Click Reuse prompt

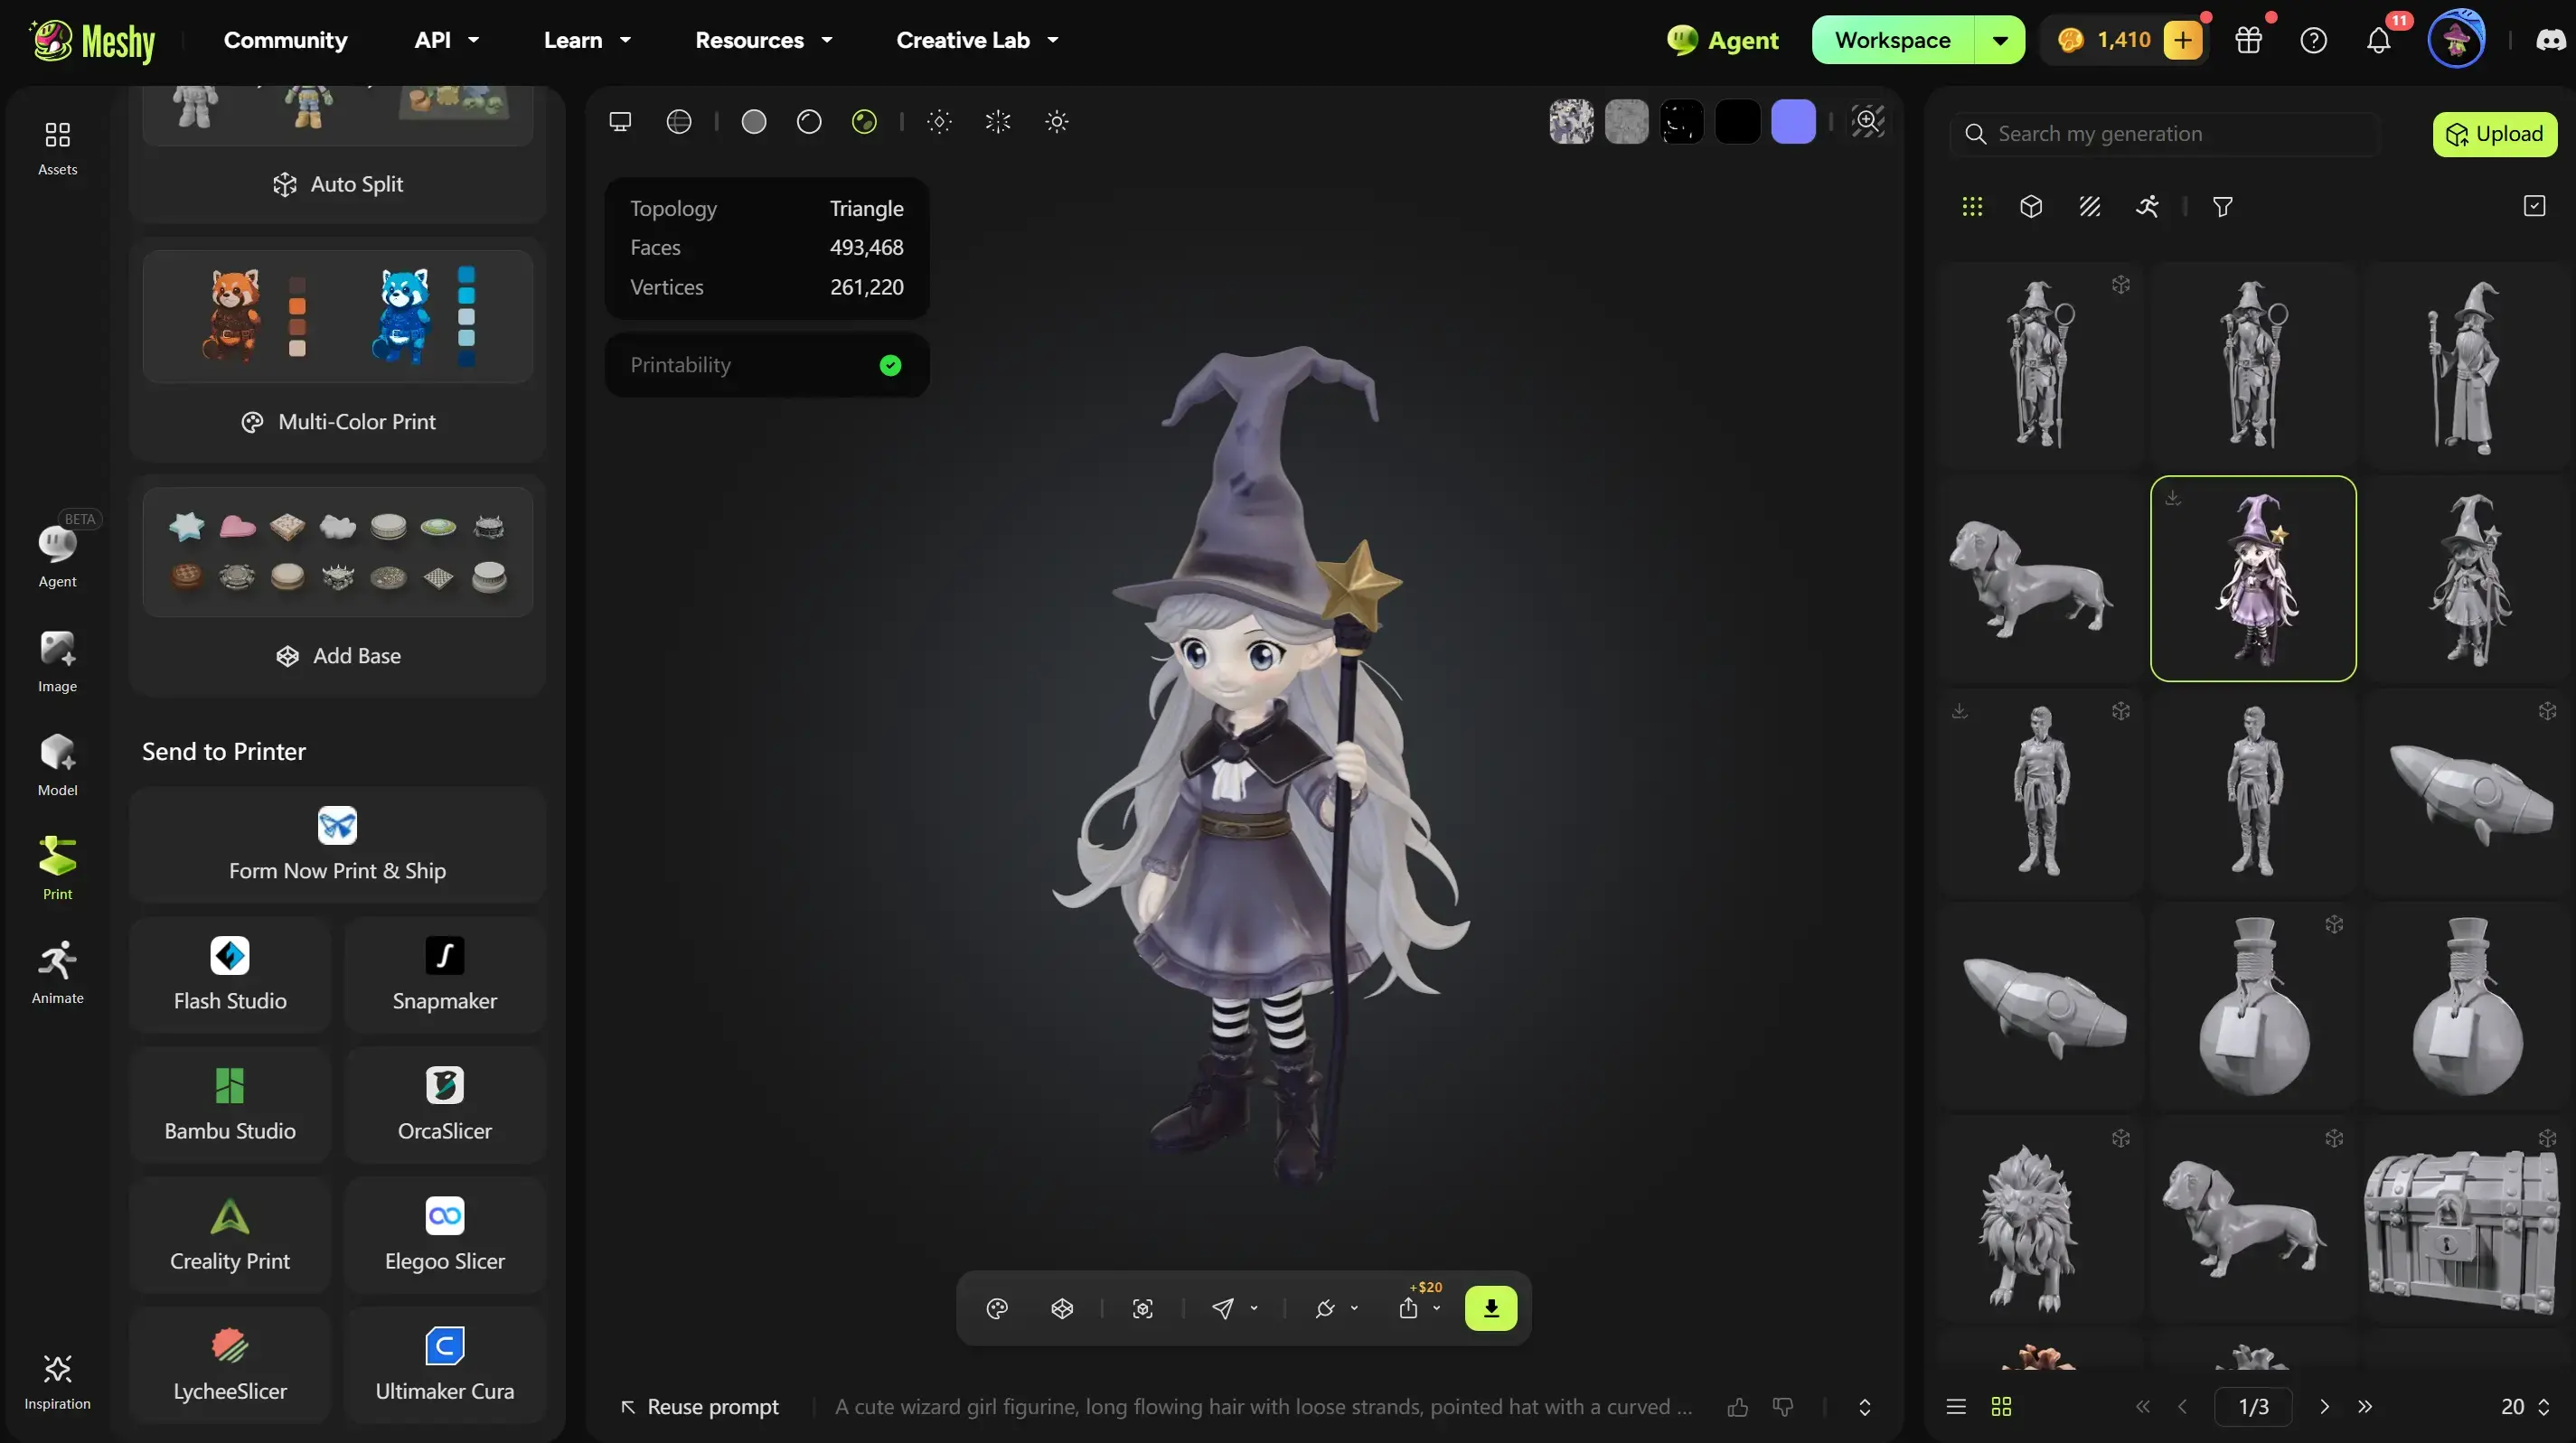(x=699, y=1407)
